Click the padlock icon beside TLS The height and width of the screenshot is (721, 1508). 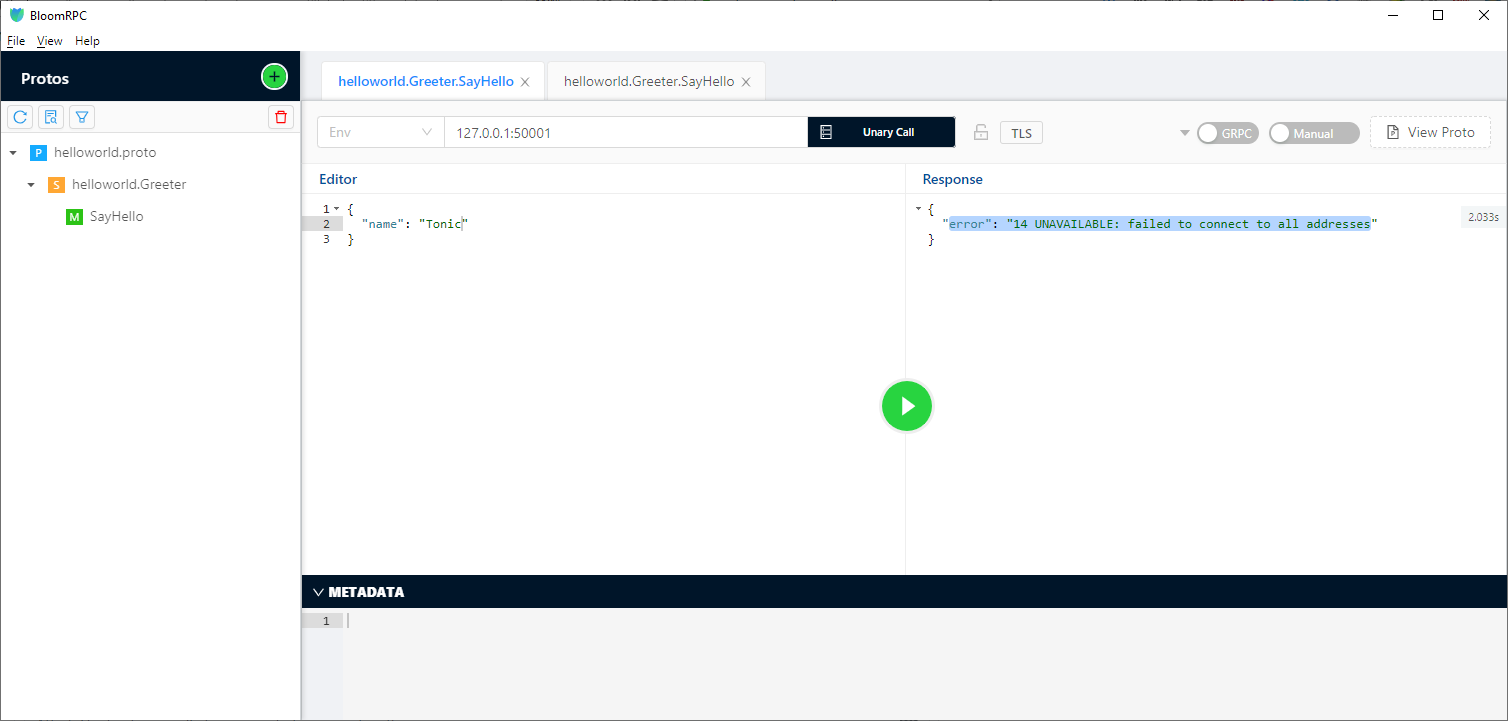click(x=980, y=132)
